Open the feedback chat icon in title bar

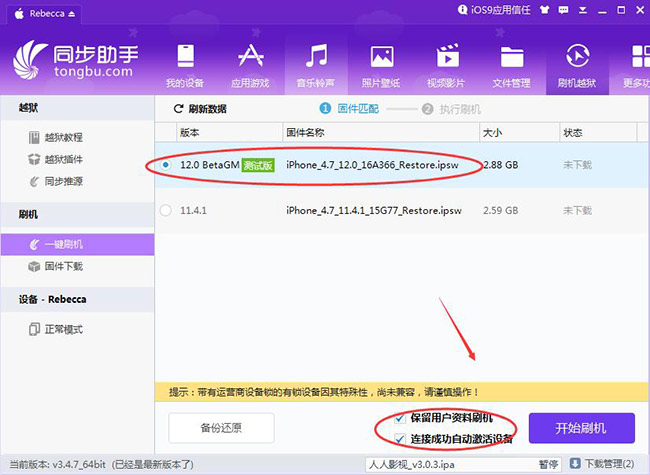click(563, 10)
